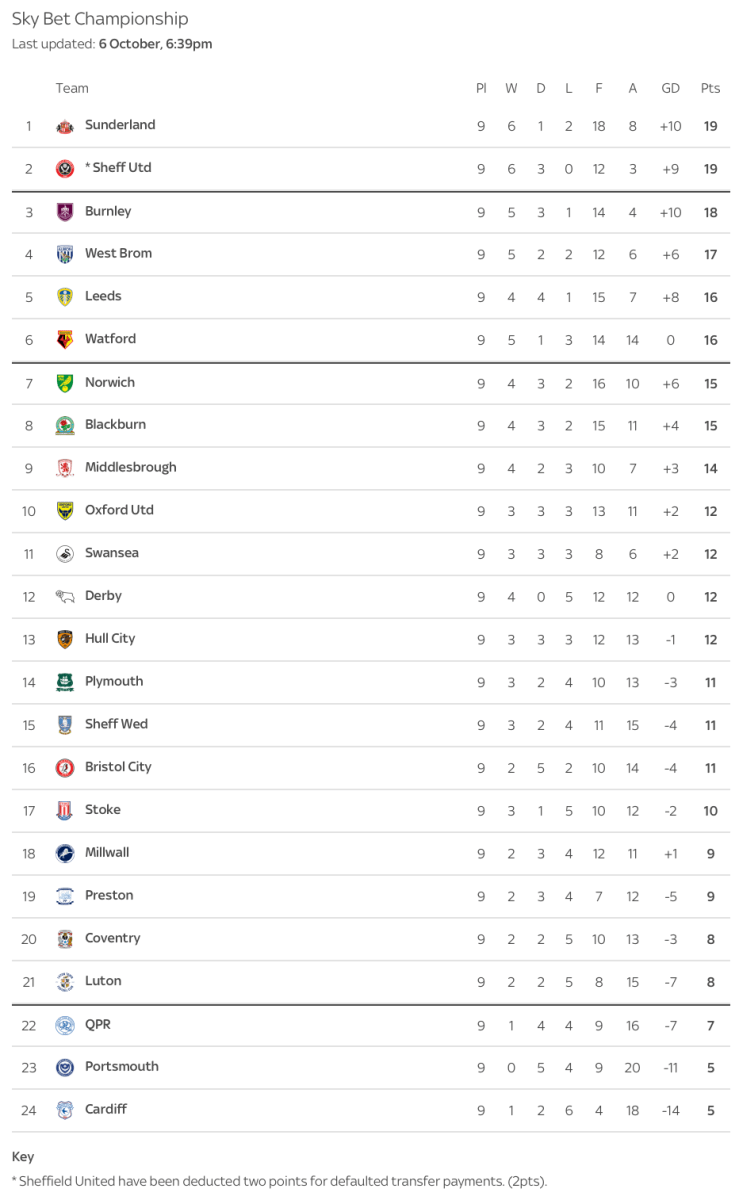739x1200 pixels.
Task: Open the Leeds team link
Action: coord(103,296)
